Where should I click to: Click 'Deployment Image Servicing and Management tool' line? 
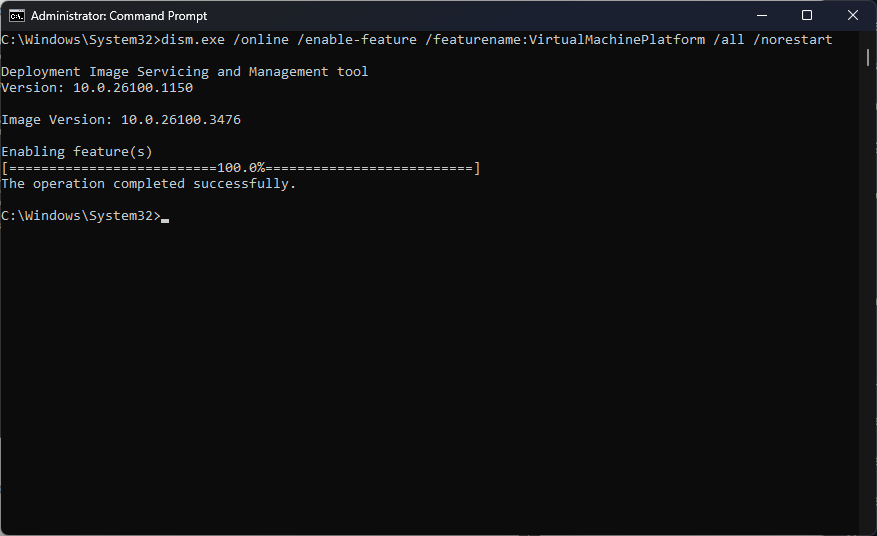184,72
